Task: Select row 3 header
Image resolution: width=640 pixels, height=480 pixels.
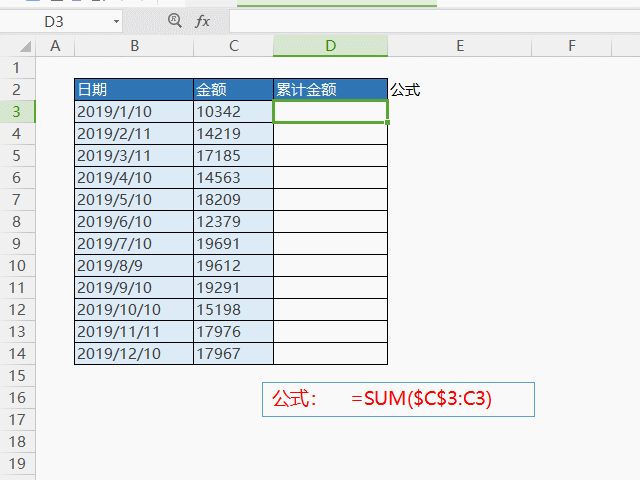Action: 17,111
